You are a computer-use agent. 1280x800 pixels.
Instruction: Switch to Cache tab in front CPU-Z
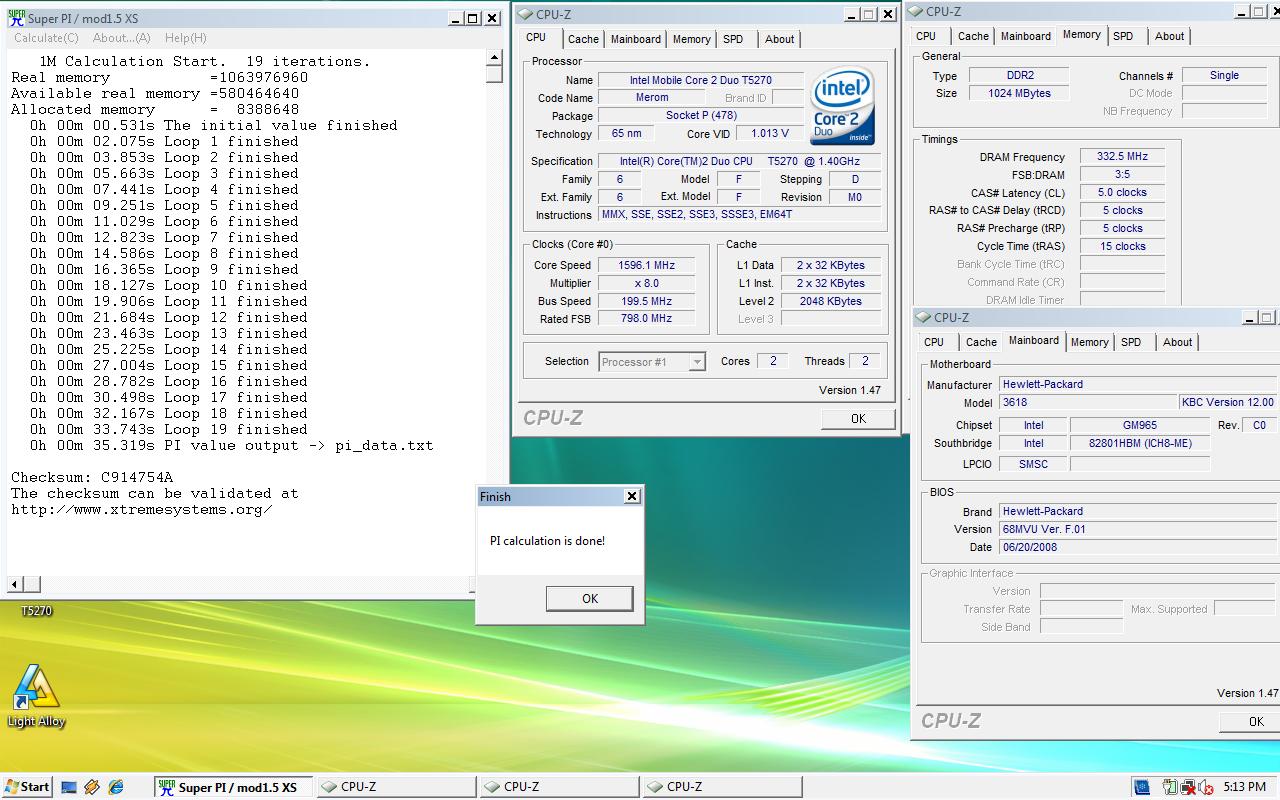pyautogui.click(x=583, y=39)
